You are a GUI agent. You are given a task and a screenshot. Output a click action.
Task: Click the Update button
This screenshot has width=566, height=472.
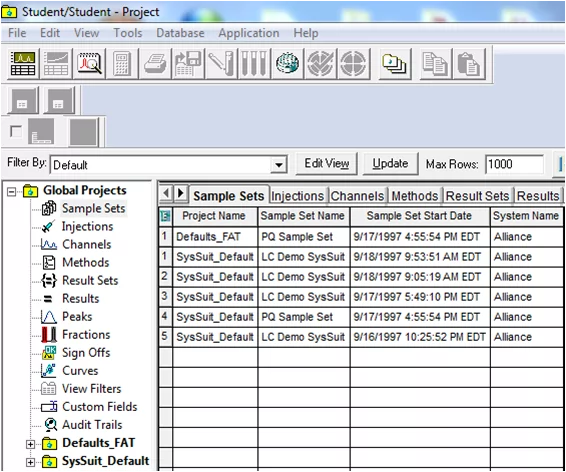point(390,164)
